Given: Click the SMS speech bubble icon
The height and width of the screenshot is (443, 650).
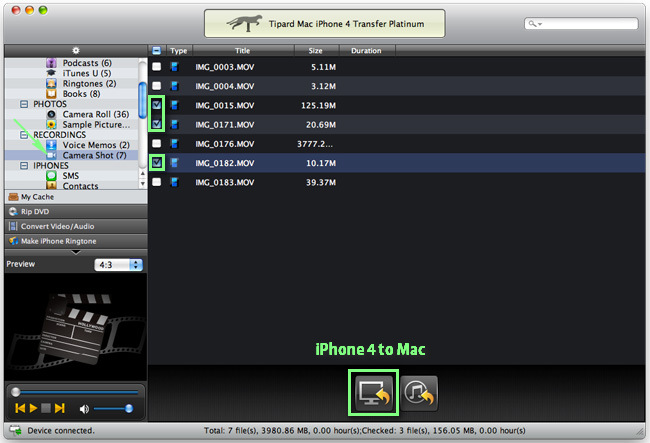Looking at the screenshot, I should [x=51, y=176].
